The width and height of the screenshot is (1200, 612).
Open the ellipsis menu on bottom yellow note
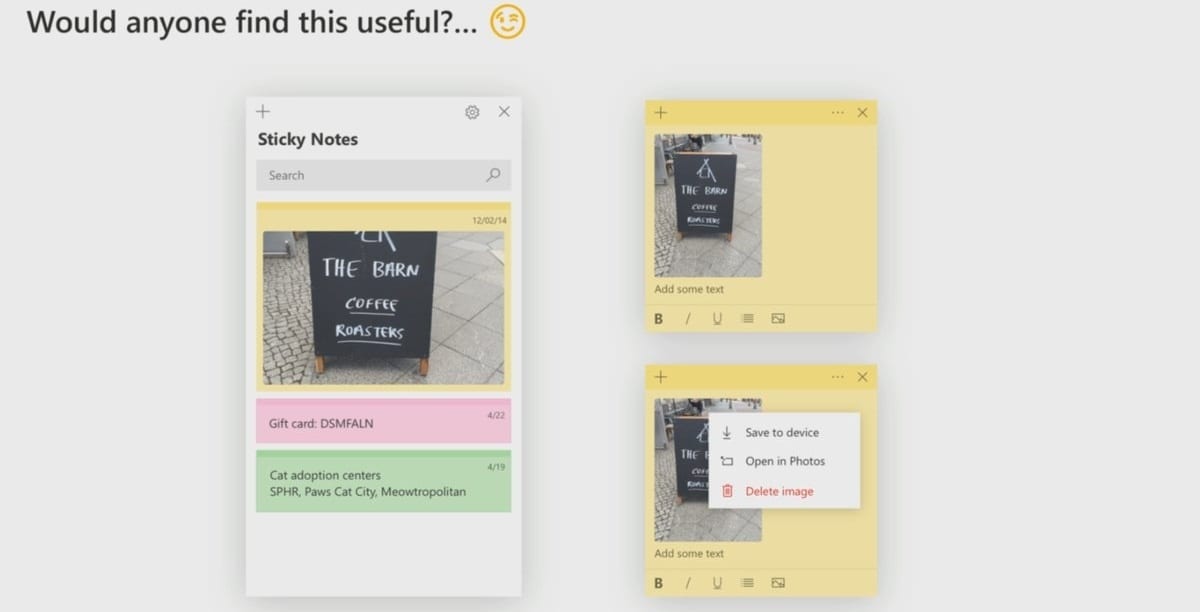point(837,376)
